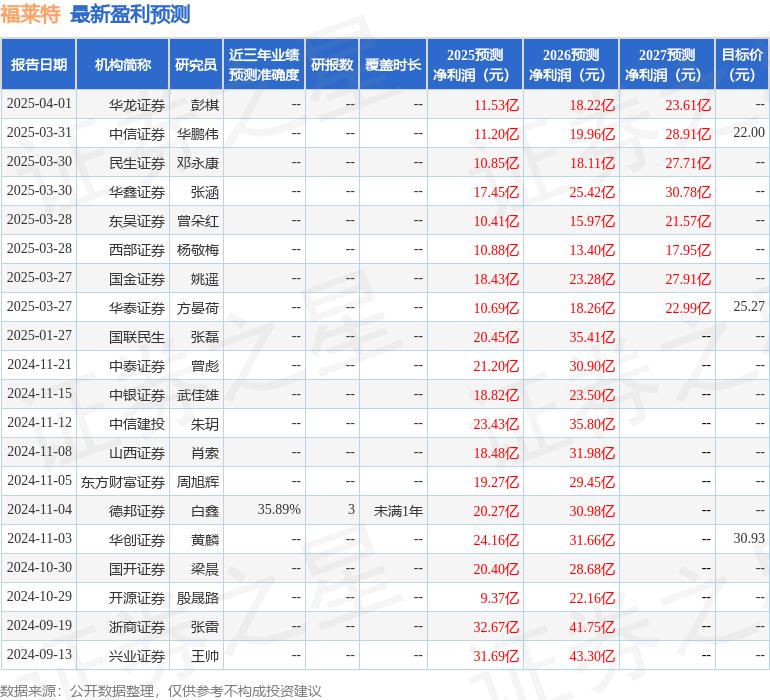Click the 2027预测净利润 column header
The width and height of the screenshot is (770, 700).
(x=667, y=64)
